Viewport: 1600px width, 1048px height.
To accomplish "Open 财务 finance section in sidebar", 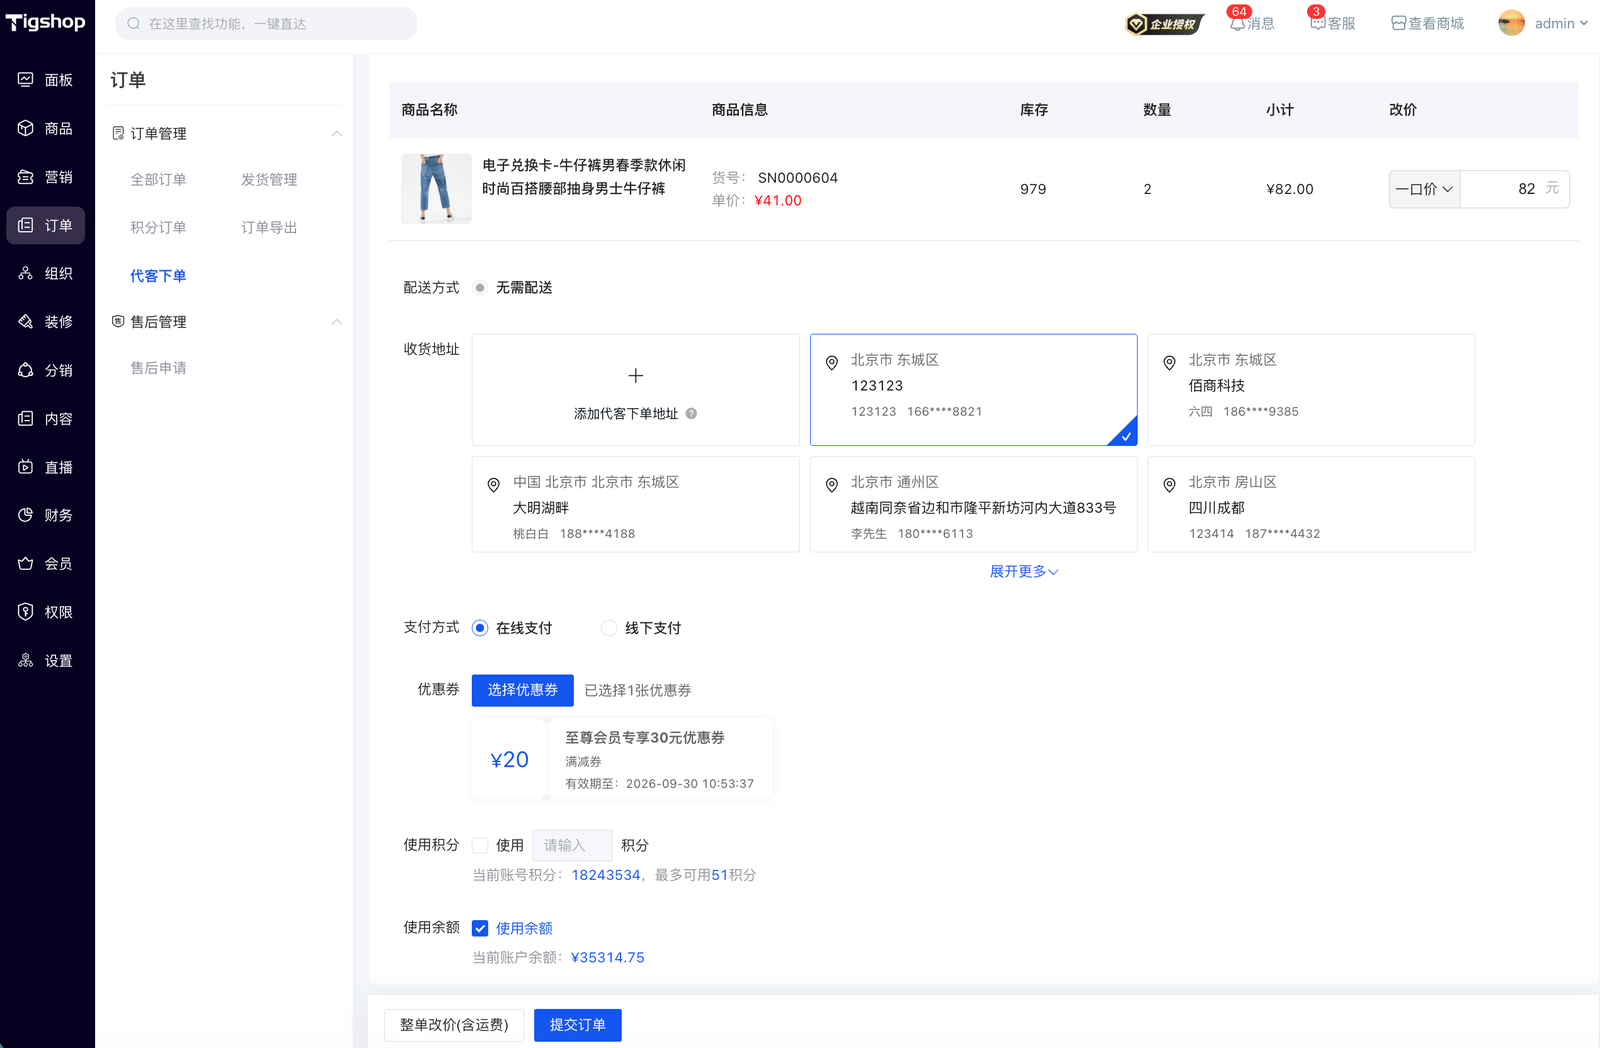I will tap(46, 515).
